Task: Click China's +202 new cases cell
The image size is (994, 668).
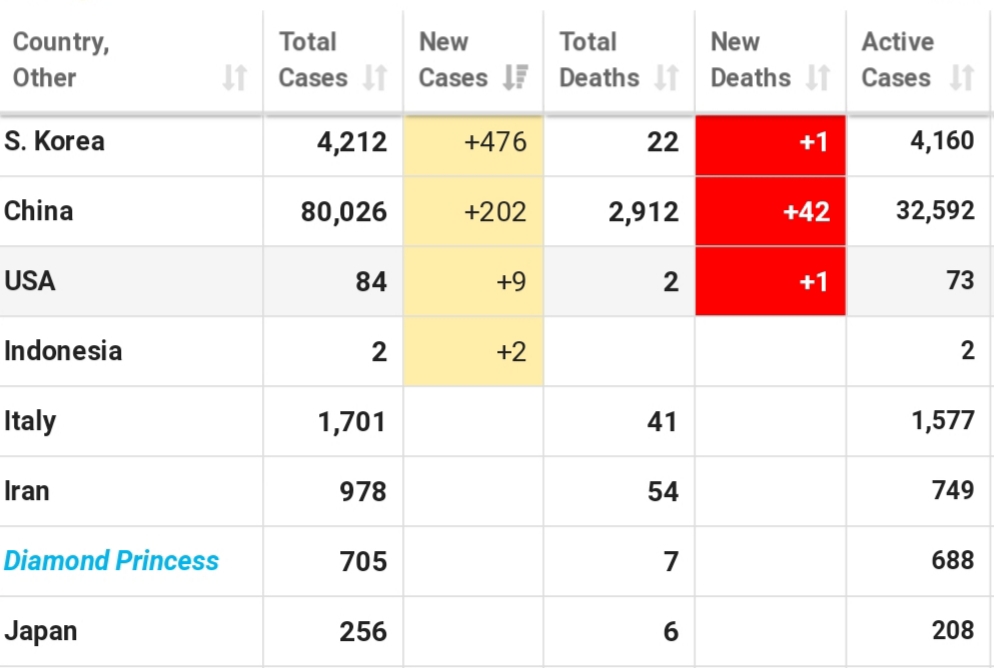Action: point(474,212)
